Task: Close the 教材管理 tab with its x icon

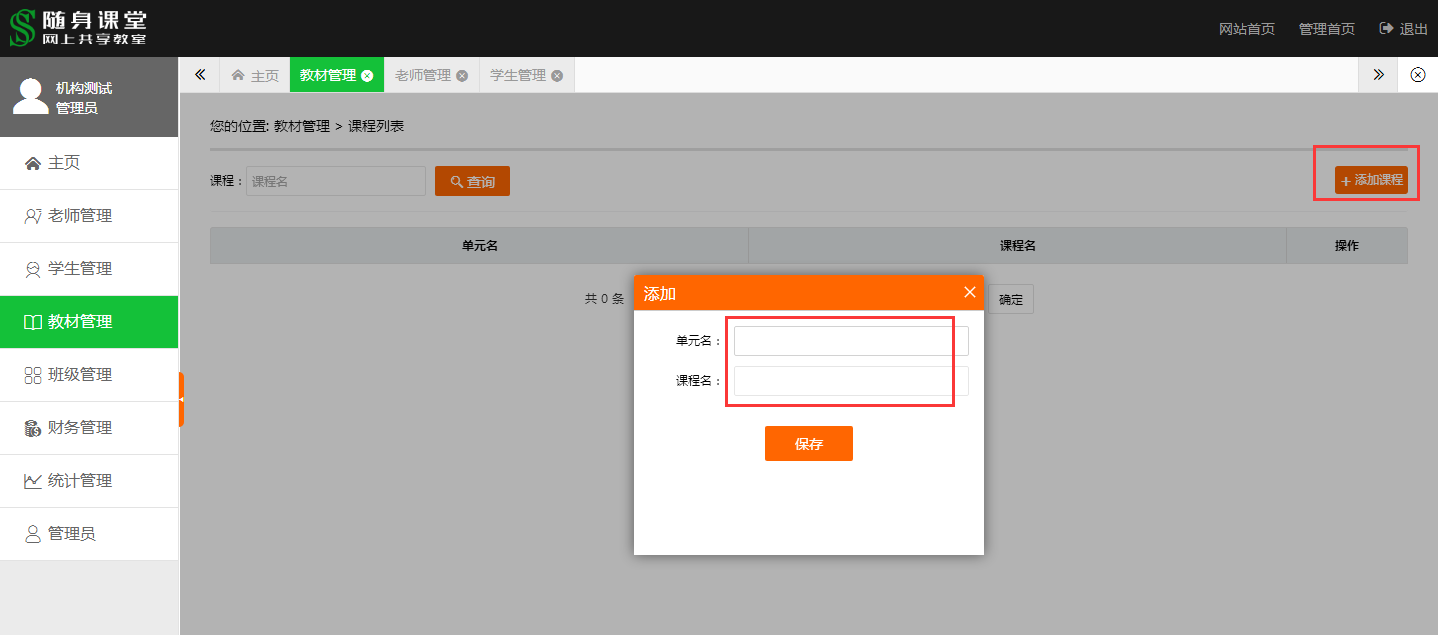Action: point(367,76)
